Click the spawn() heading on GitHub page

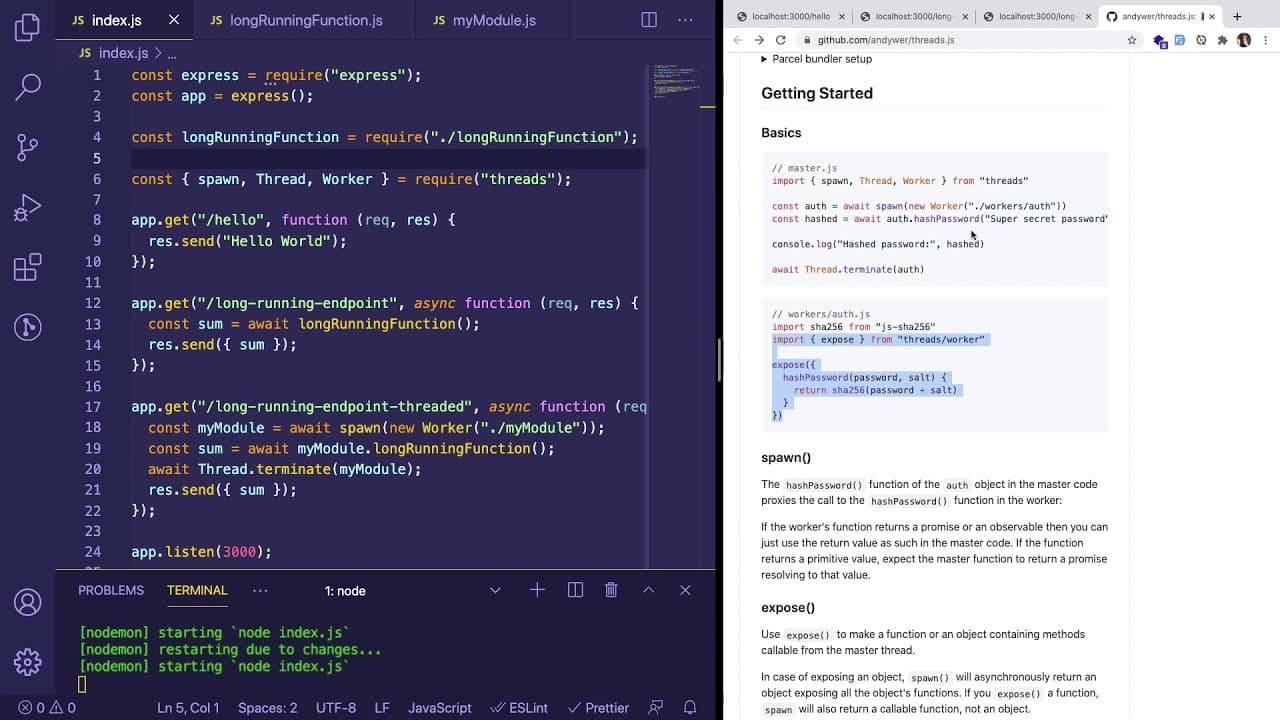coord(786,458)
